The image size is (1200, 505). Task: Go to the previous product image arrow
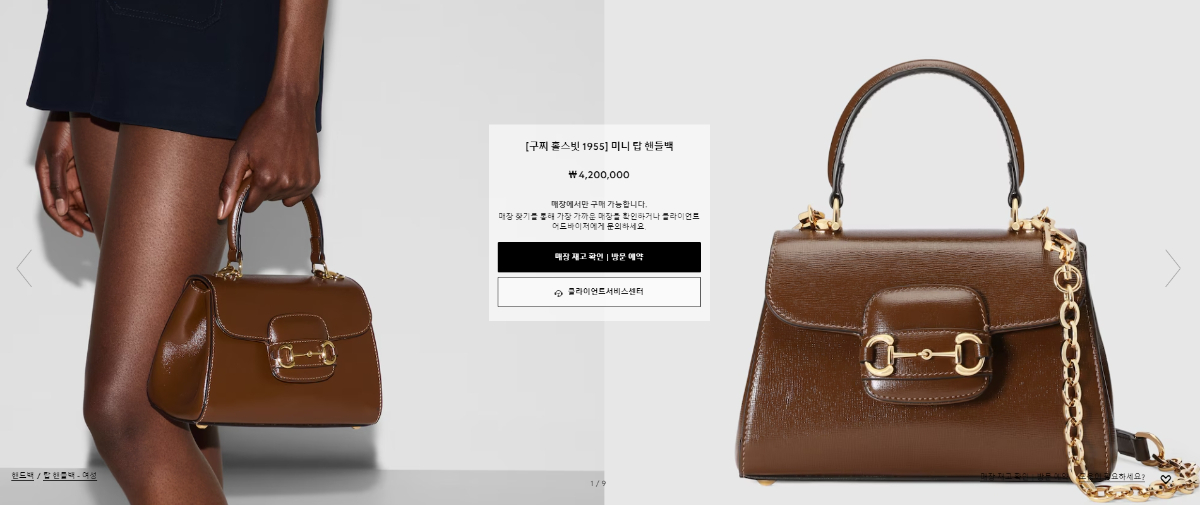point(24,268)
